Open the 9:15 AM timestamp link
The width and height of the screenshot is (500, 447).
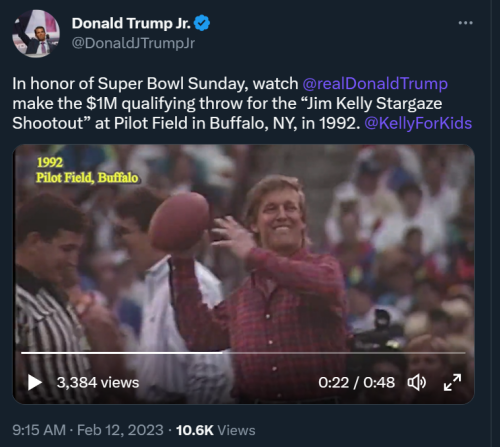tap(39, 430)
